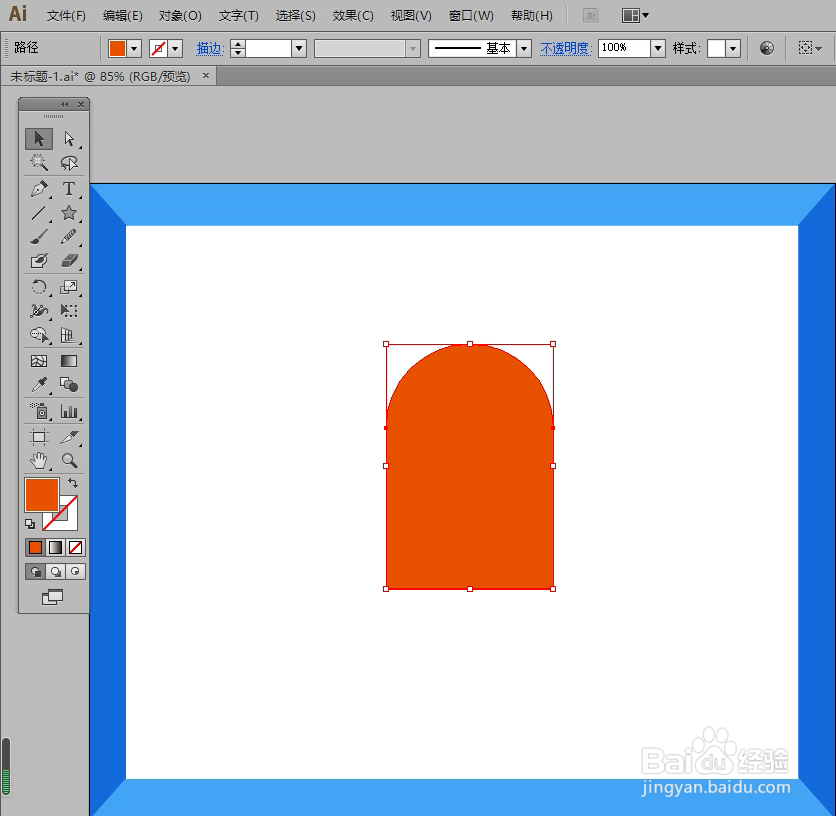Image resolution: width=836 pixels, height=816 pixels.
Task: Click the large orange fill swatch in toolbox
Action: click(x=42, y=495)
